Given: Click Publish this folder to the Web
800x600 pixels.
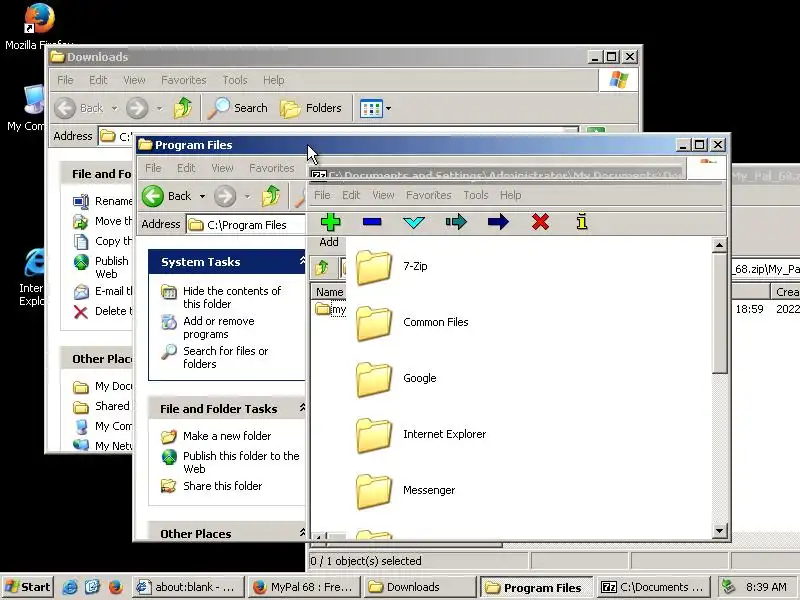Looking at the screenshot, I should coord(230,462).
